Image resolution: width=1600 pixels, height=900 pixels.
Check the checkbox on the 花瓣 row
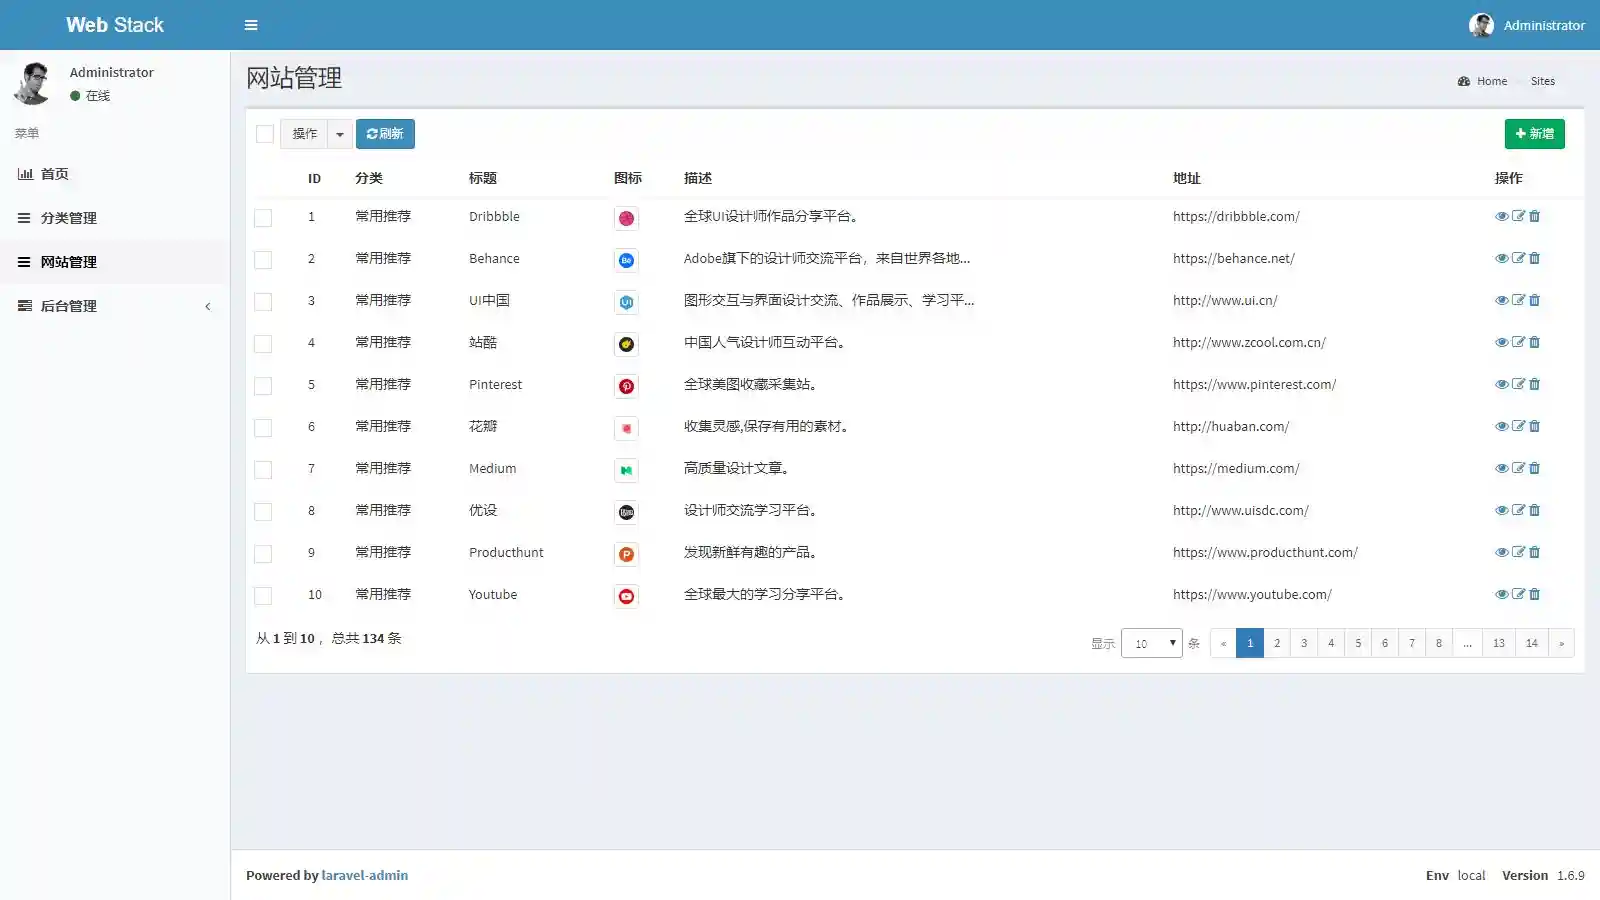(x=263, y=427)
